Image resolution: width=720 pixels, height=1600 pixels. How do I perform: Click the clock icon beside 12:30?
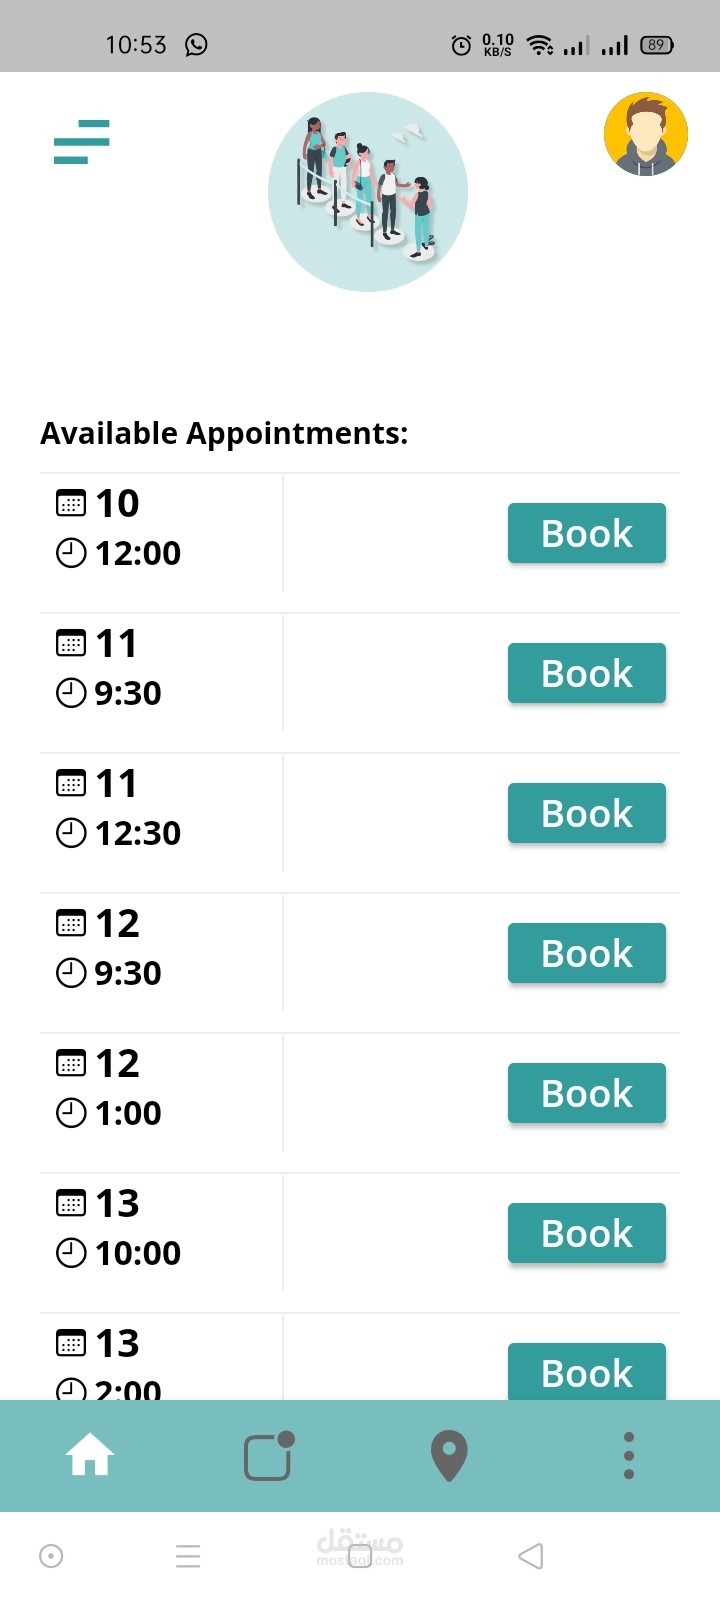(x=71, y=833)
